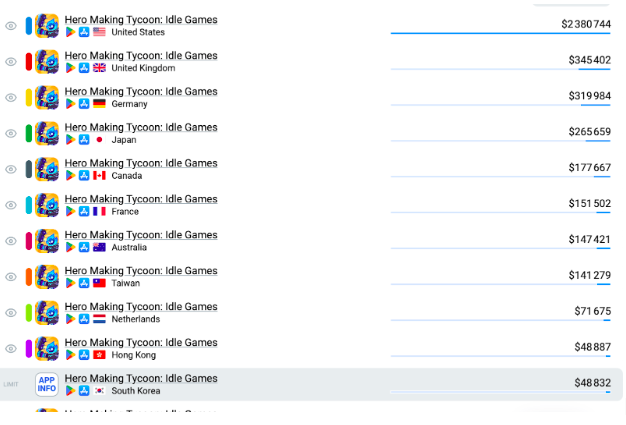
Task: Open Hero Making Tycoon link for United States
Action: click(x=141, y=20)
